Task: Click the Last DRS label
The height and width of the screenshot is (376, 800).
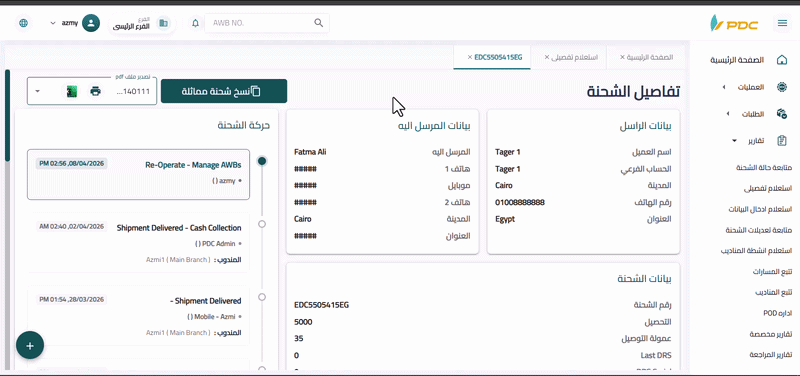Action: point(656,356)
